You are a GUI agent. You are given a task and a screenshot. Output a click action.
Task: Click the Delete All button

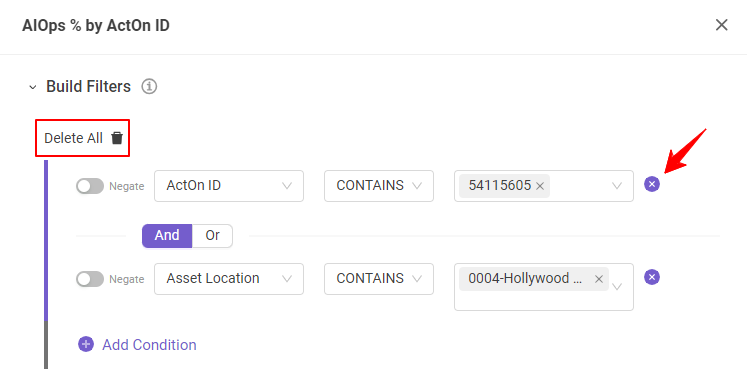point(82,138)
